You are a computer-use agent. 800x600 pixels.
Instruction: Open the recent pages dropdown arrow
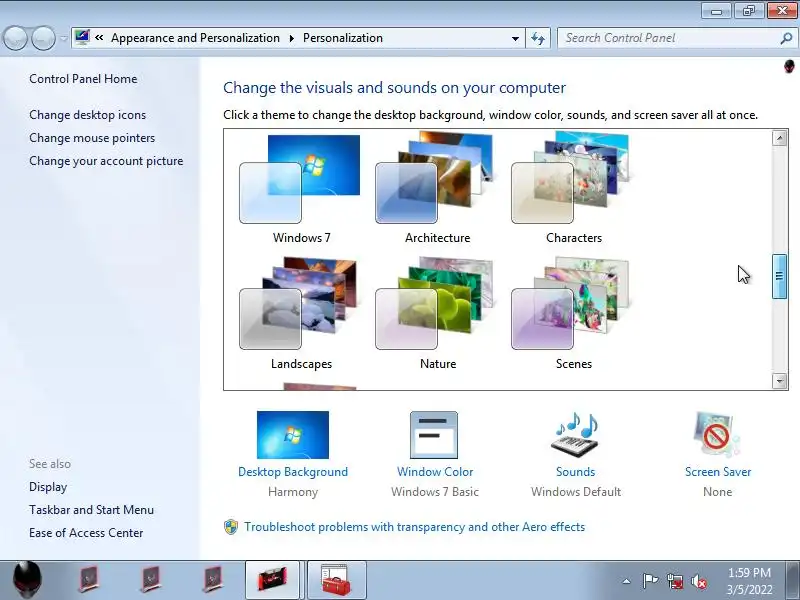coord(63,38)
